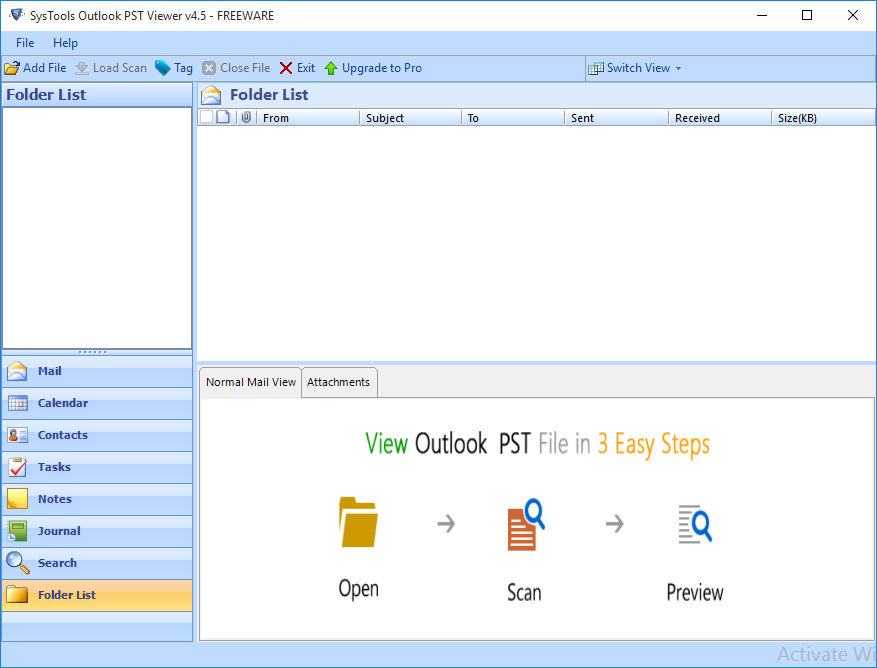Click the Mail envelope icon in sidebar
The width and height of the screenshot is (877, 668).
click(x=17, y=371)
